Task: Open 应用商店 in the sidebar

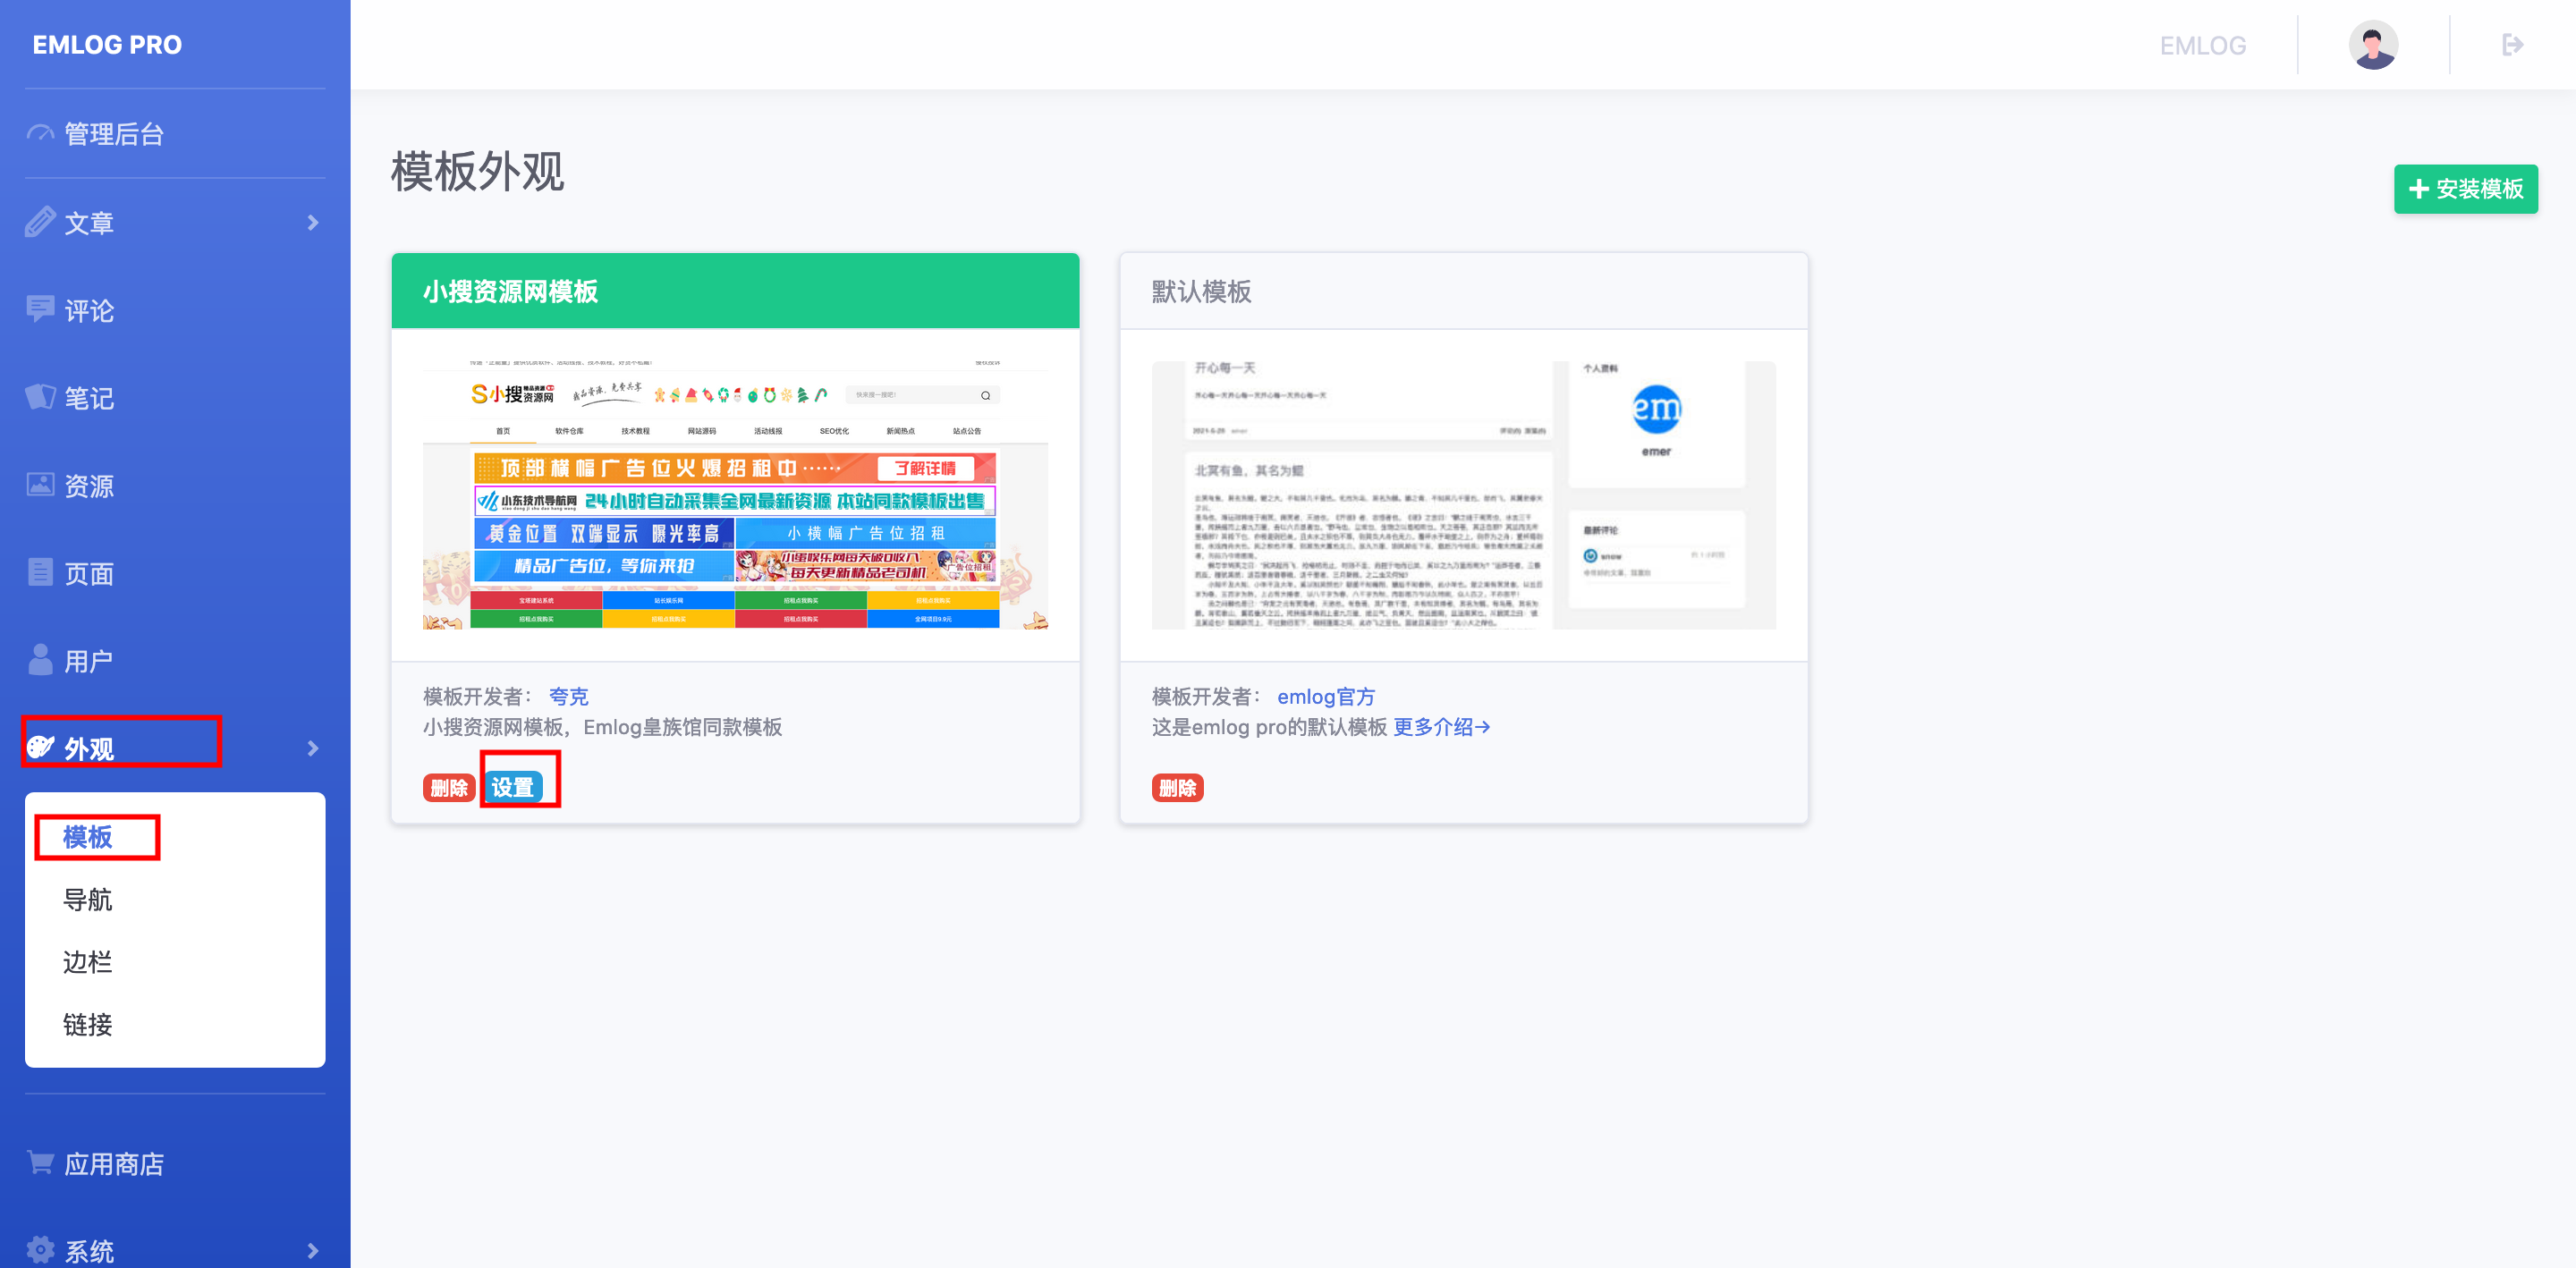Action: [x=113, y=1163]
